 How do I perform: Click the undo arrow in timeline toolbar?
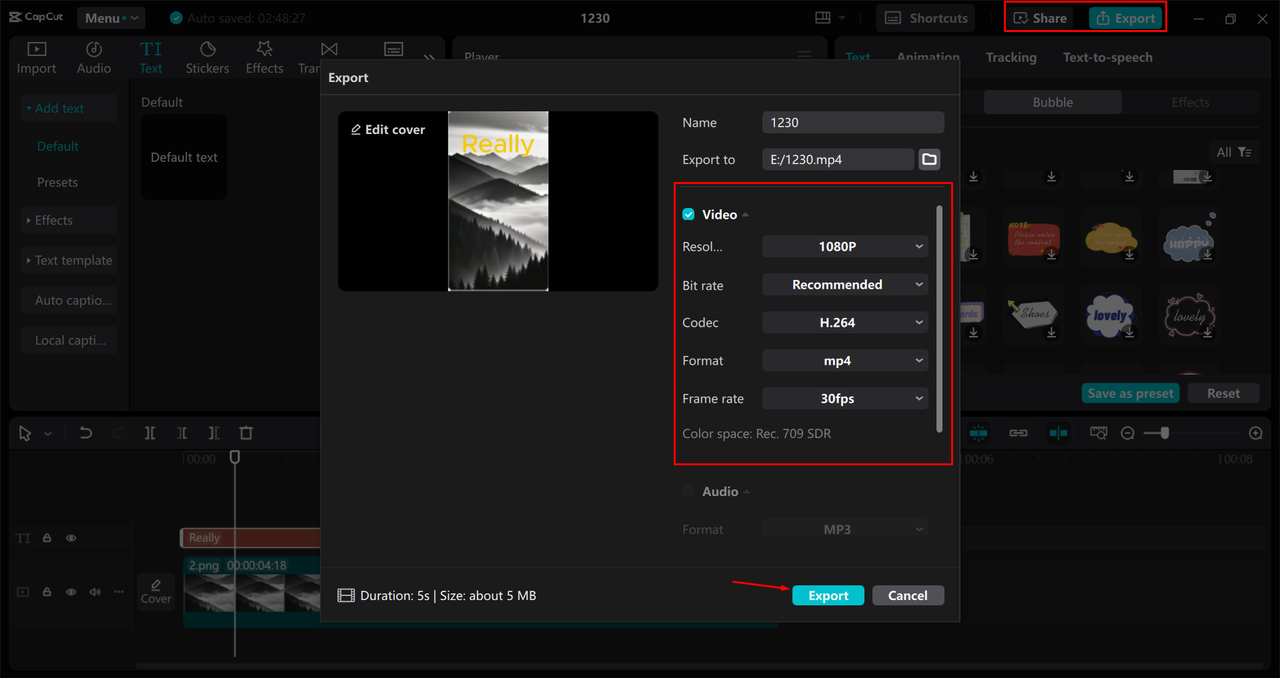point(86,433)
